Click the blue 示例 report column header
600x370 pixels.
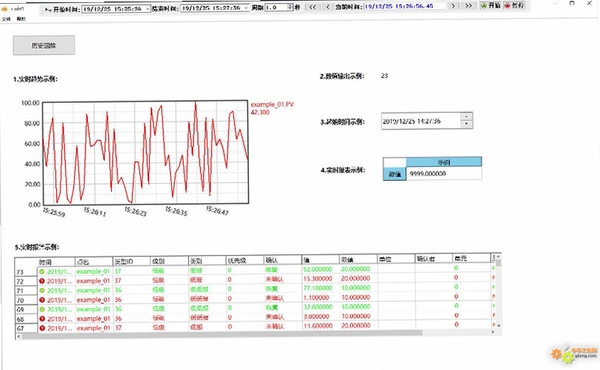pos(443,162)
